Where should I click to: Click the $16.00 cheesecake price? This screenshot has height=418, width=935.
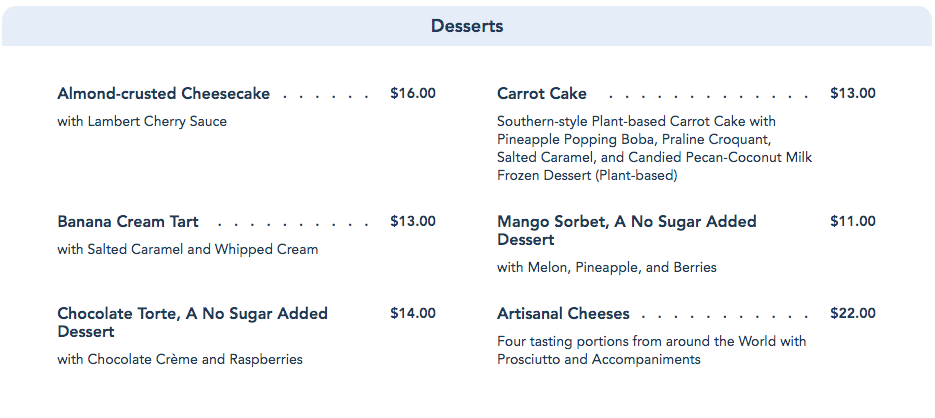tap(413, 94)
